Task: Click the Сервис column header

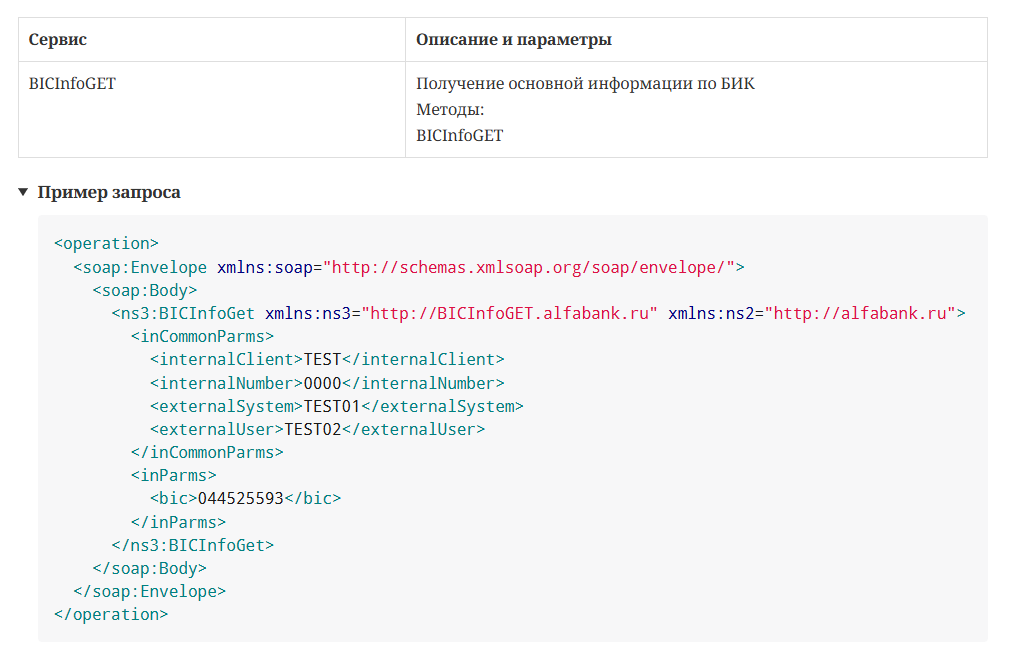Action: click(x=58, y=40)
